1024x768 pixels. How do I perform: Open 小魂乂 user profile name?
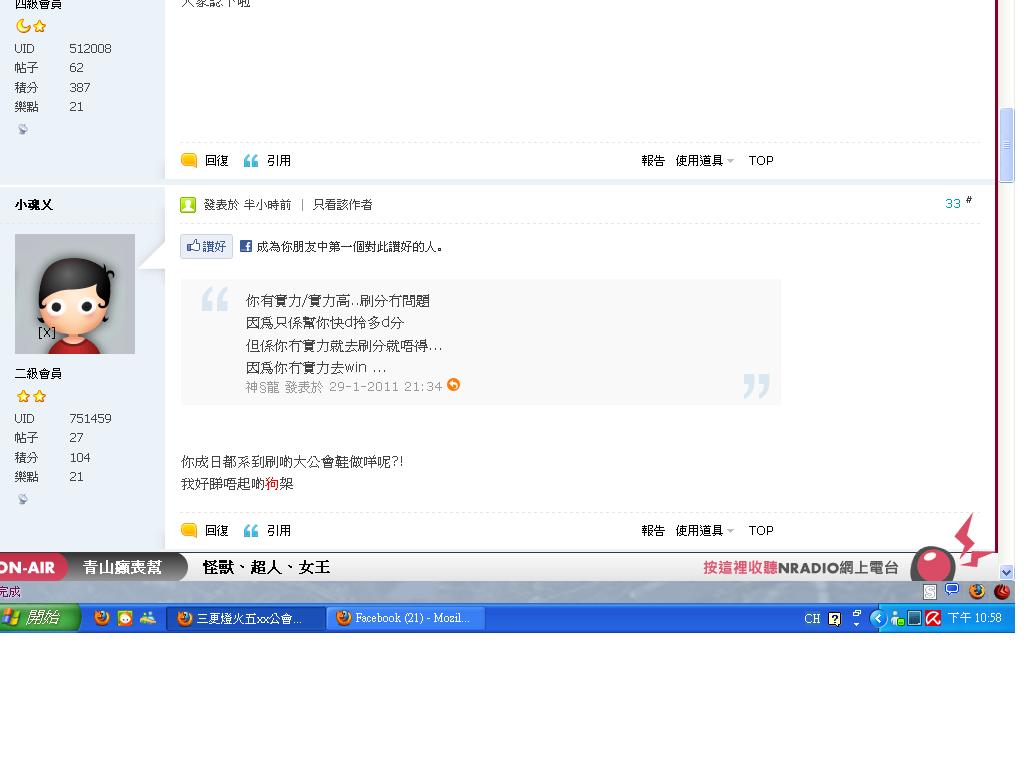tap(34, 205)
